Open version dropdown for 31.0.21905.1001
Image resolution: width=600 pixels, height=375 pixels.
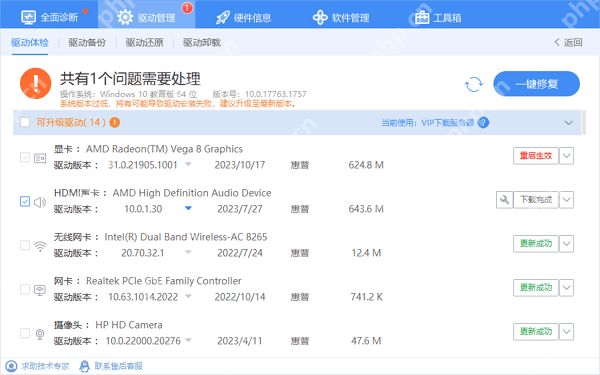pos(188,165)
